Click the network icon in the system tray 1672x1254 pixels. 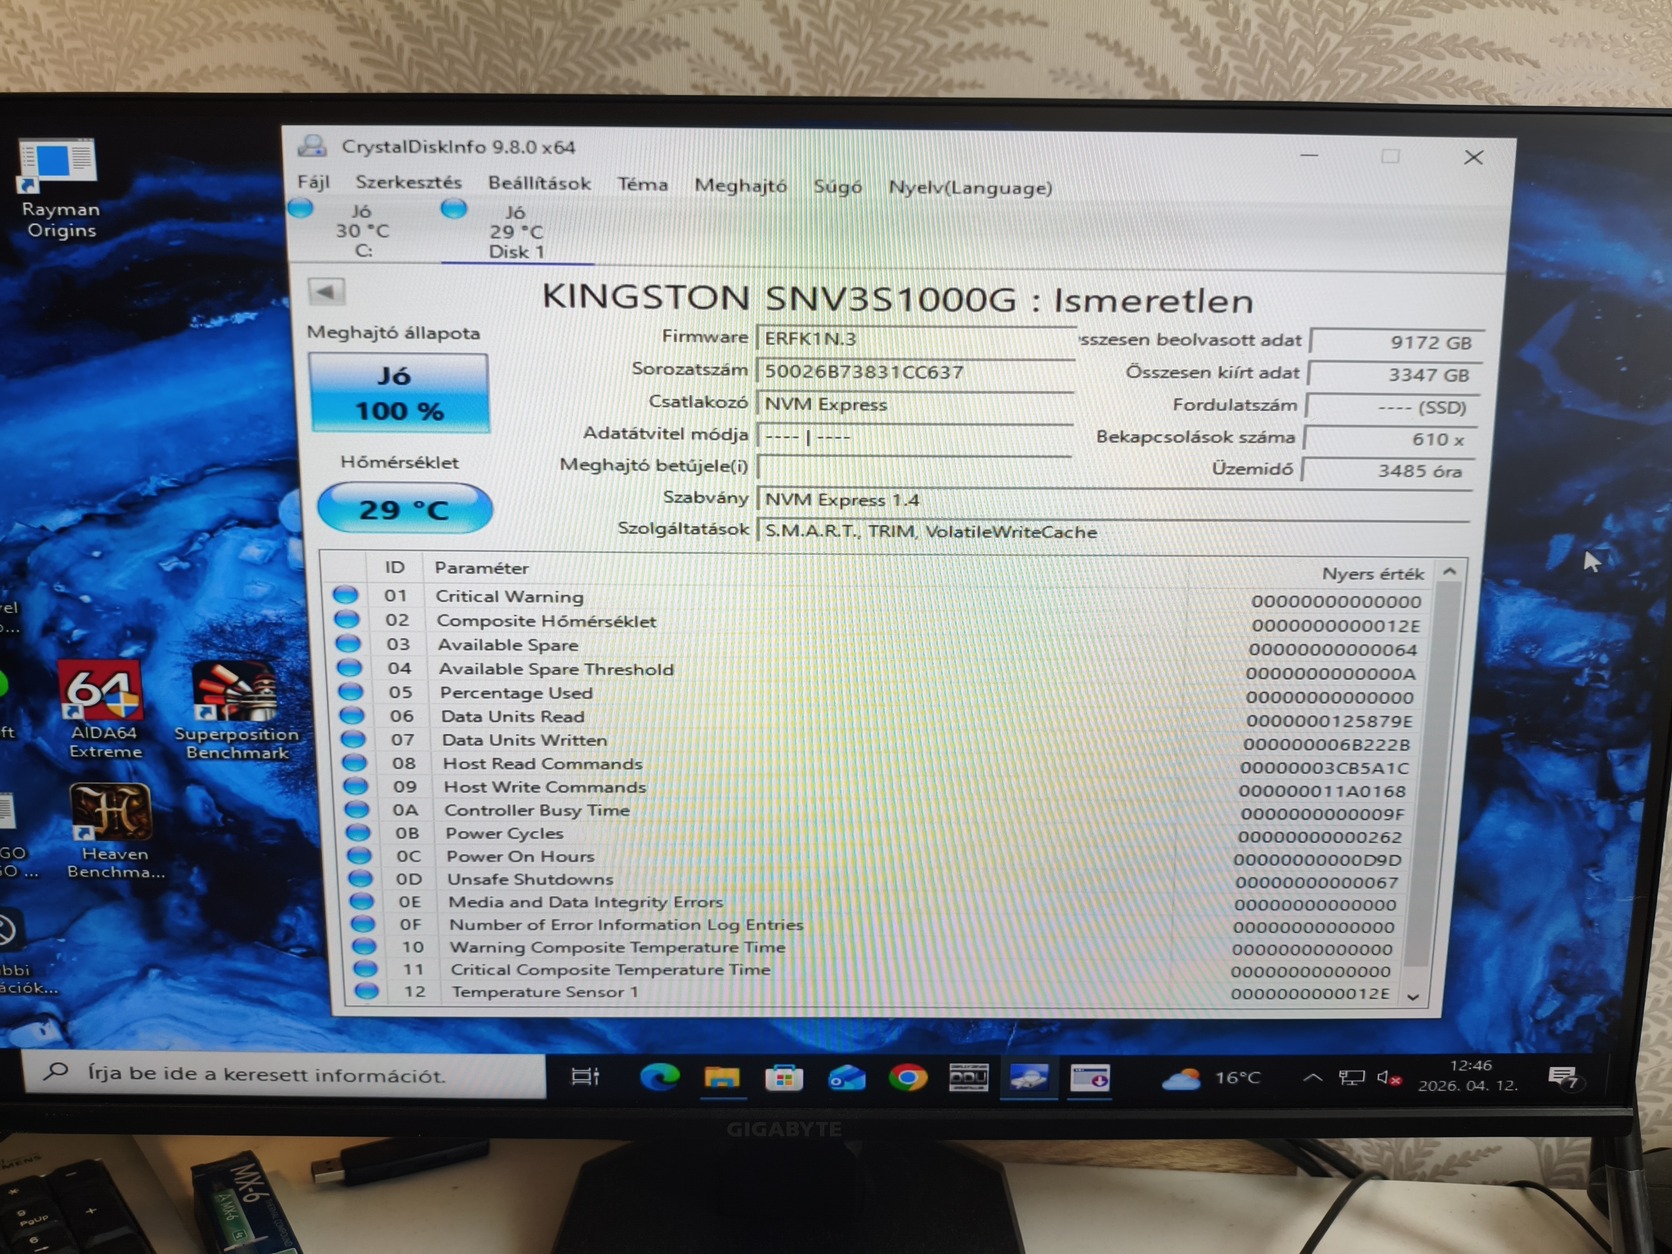(x=1351, y=1078)
